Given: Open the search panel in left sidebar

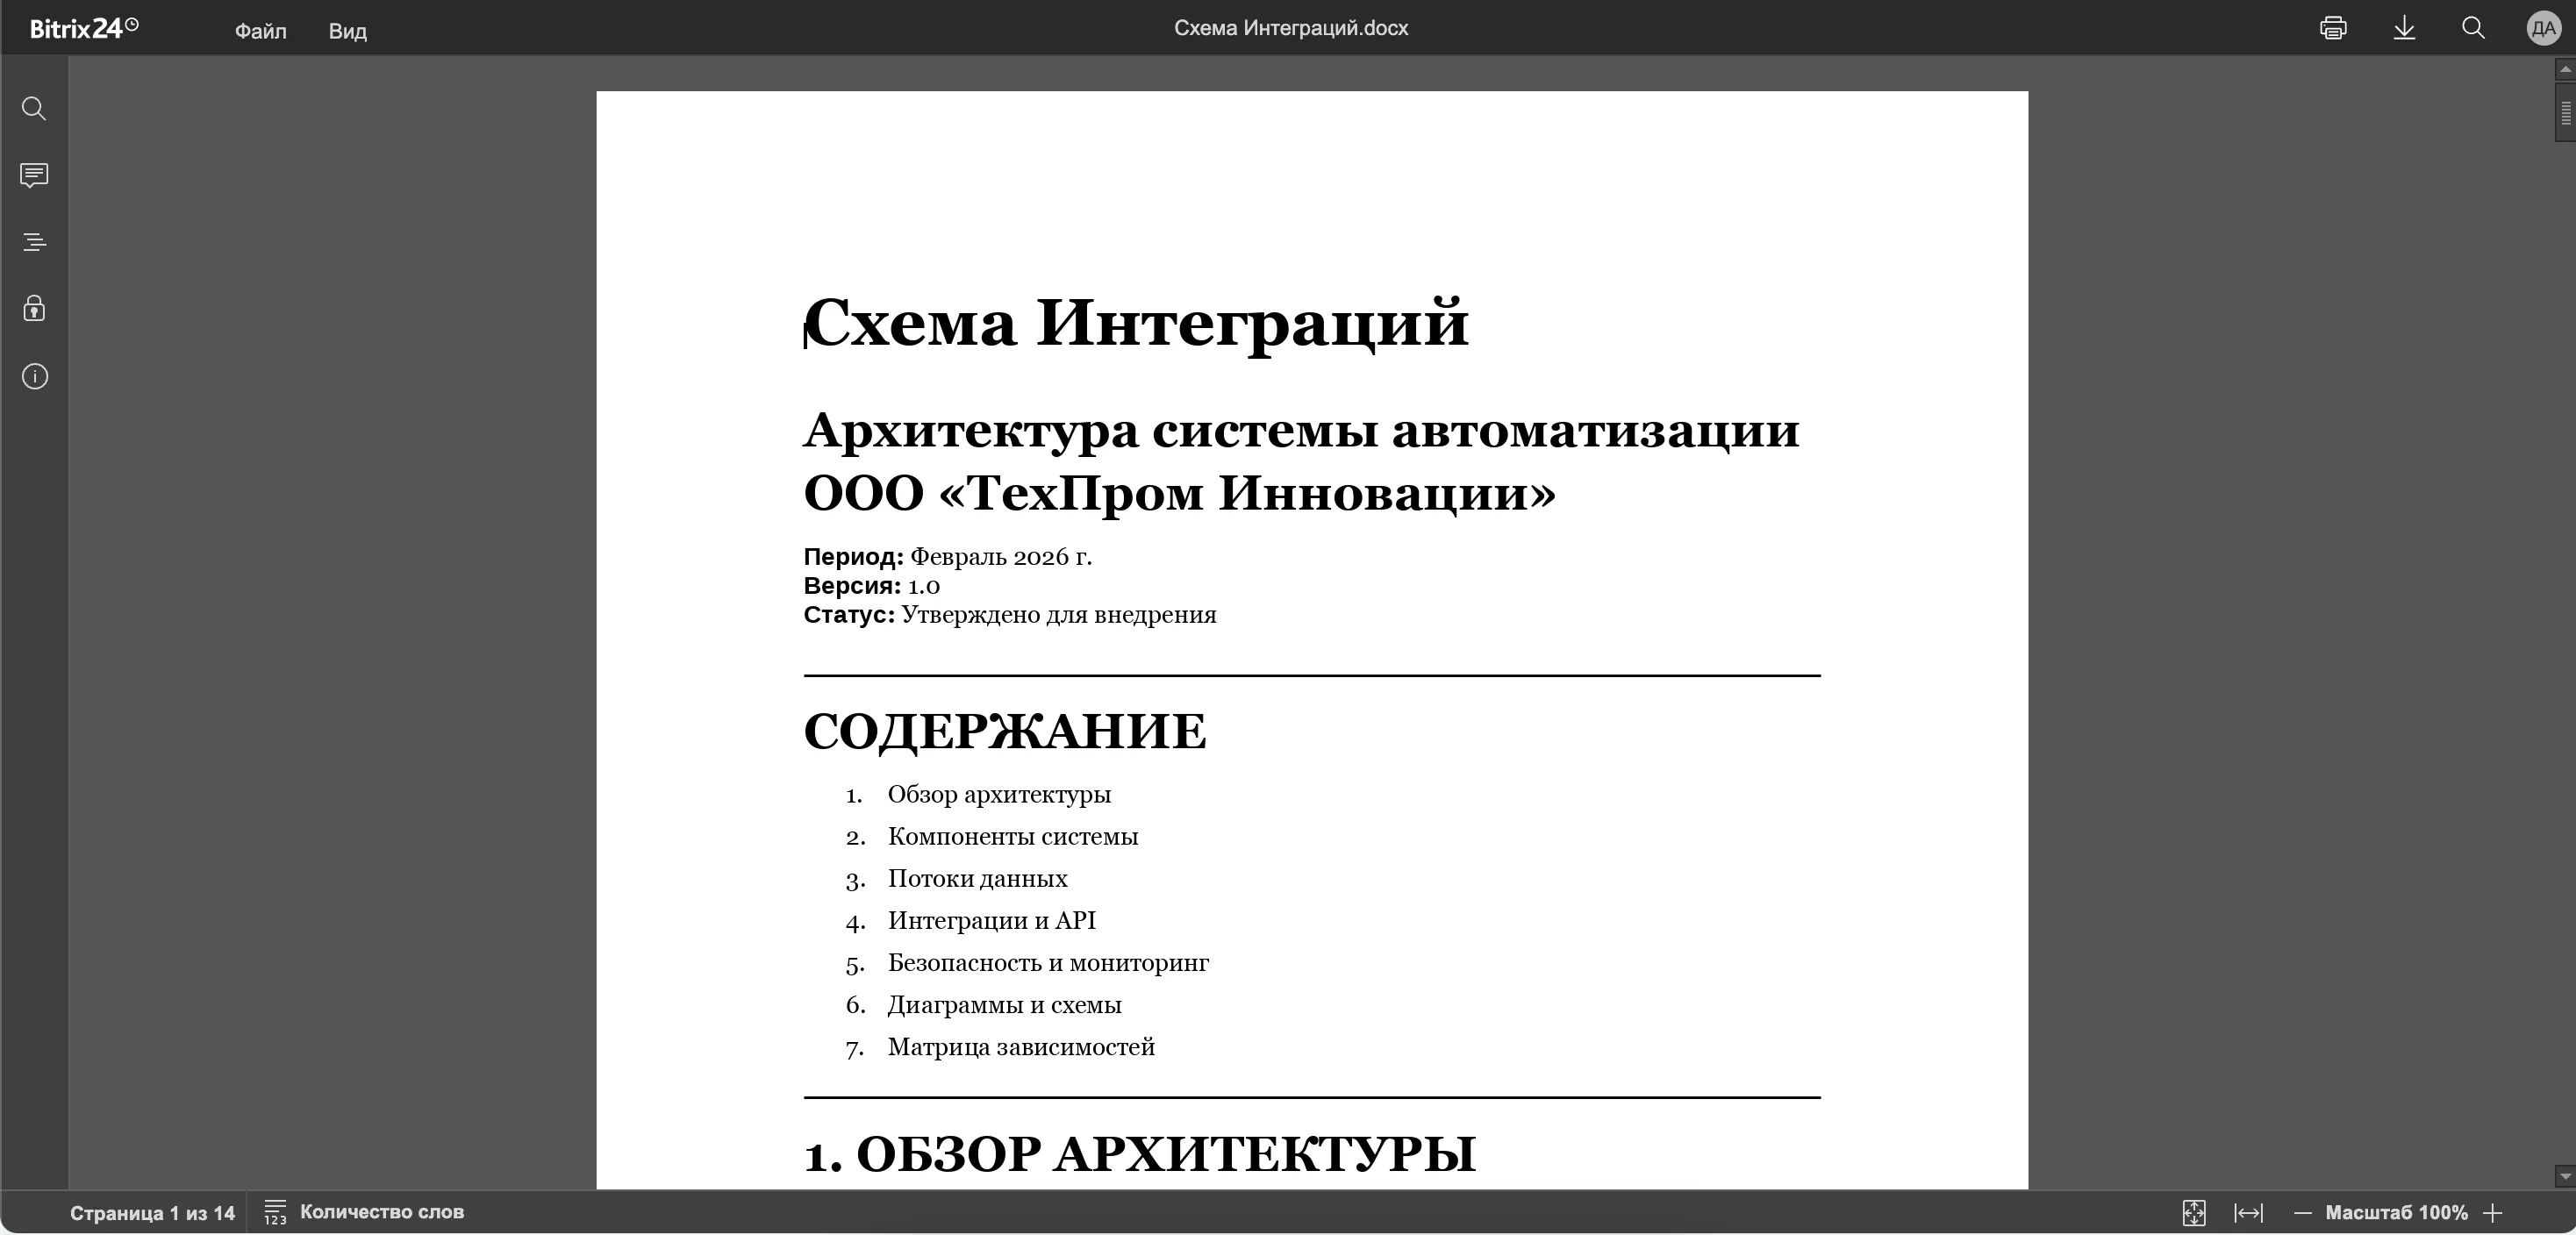Looking at the screenshot, I should pos(34,108).
